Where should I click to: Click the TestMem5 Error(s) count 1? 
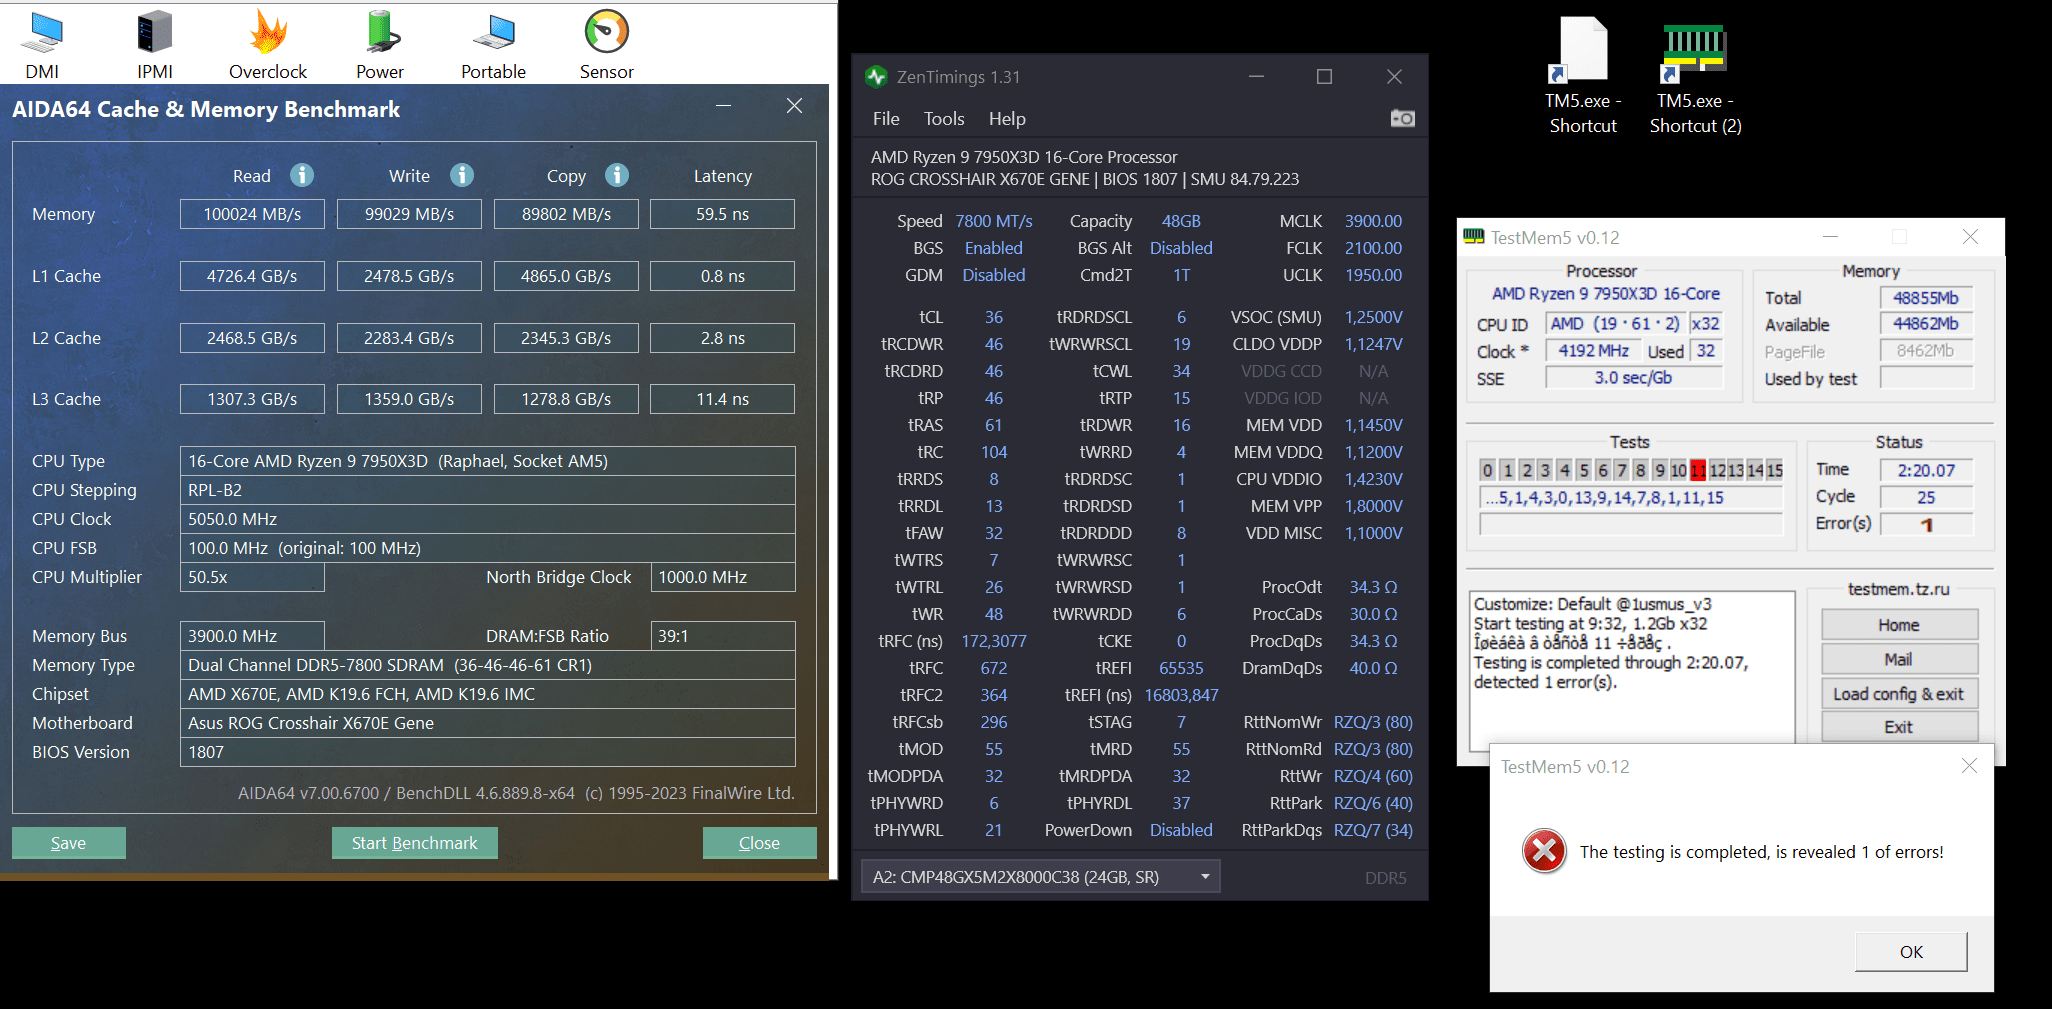[x=1926, y=524]
